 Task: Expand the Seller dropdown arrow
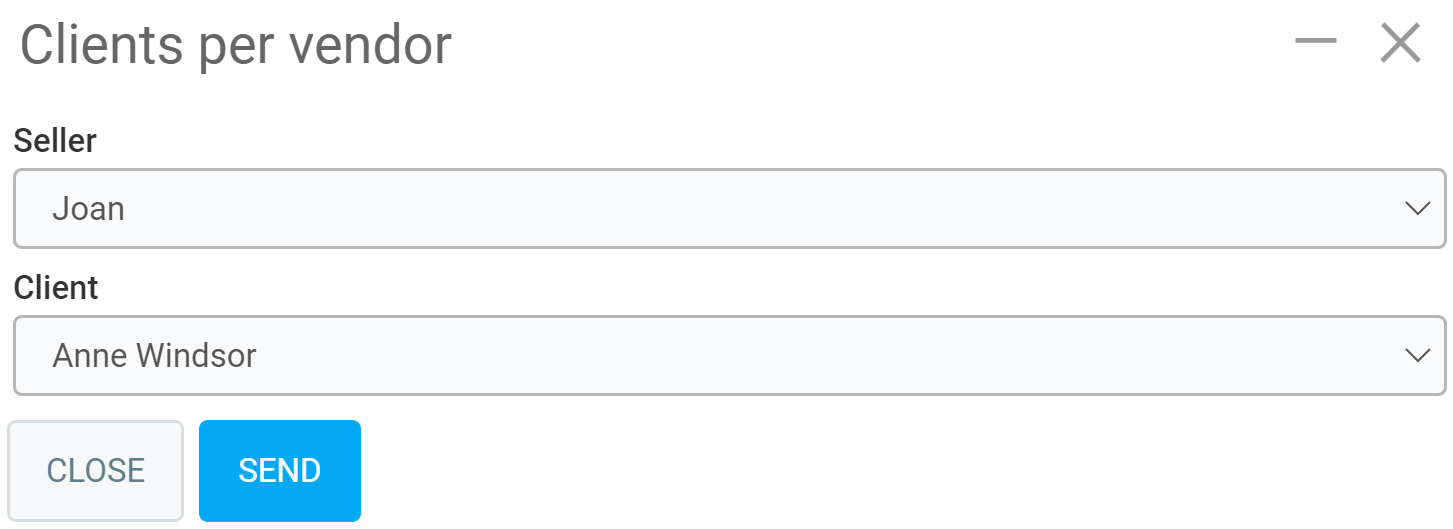point(1416,208)
